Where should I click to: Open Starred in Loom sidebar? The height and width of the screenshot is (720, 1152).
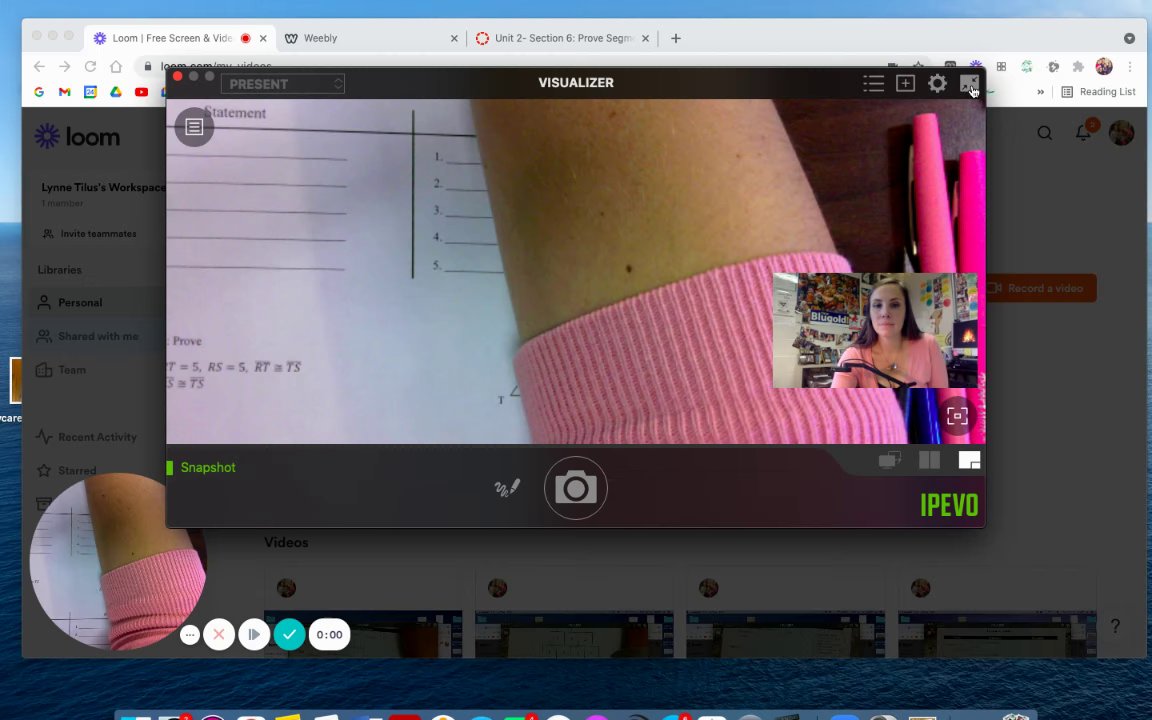point(67,470)
